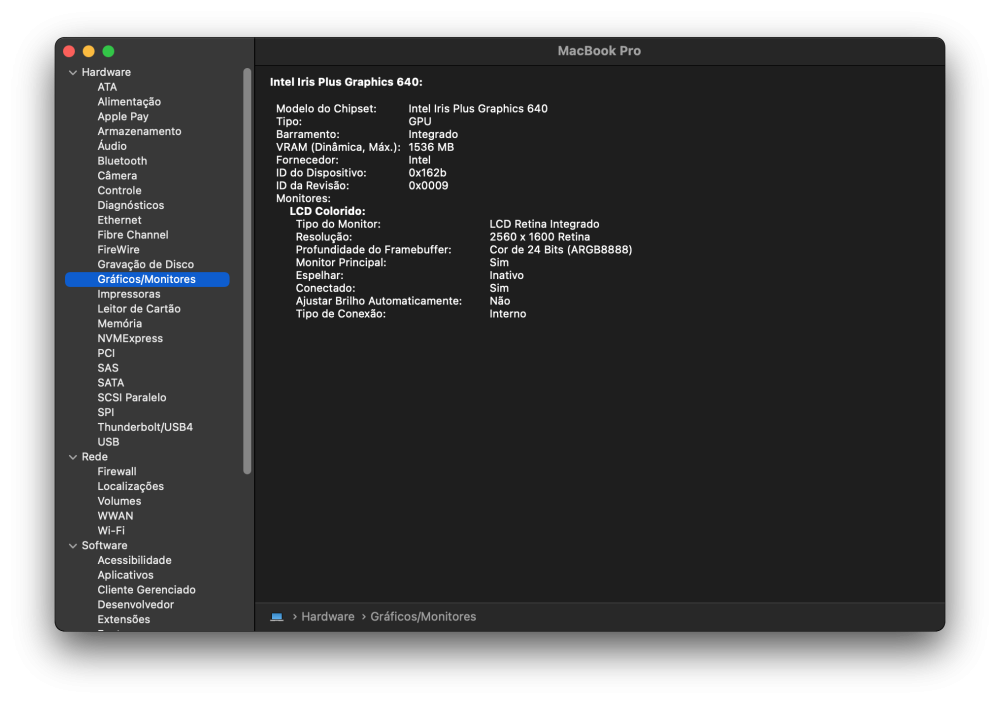
Task: Click the 2560 x 1600 Retina value
Action: point(540,237)
